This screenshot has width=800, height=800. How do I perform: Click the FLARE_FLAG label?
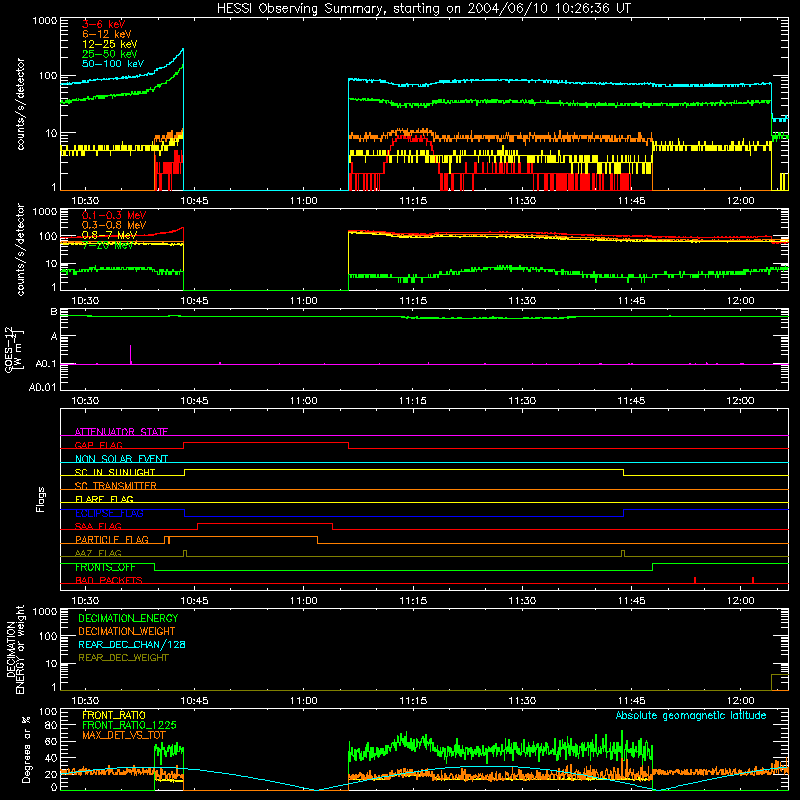click(104, 499)
